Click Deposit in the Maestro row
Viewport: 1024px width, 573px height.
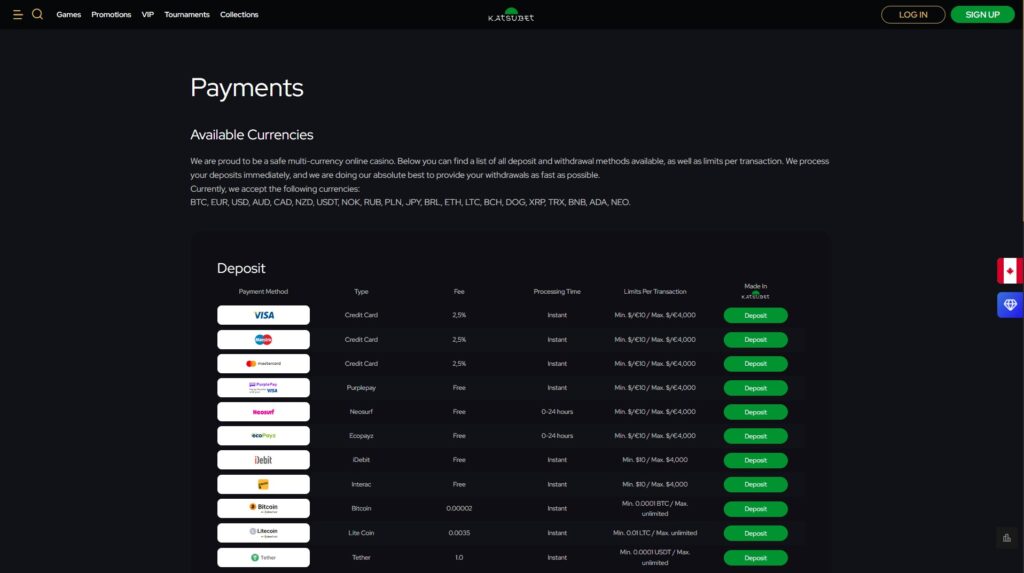tap(756, 340)
